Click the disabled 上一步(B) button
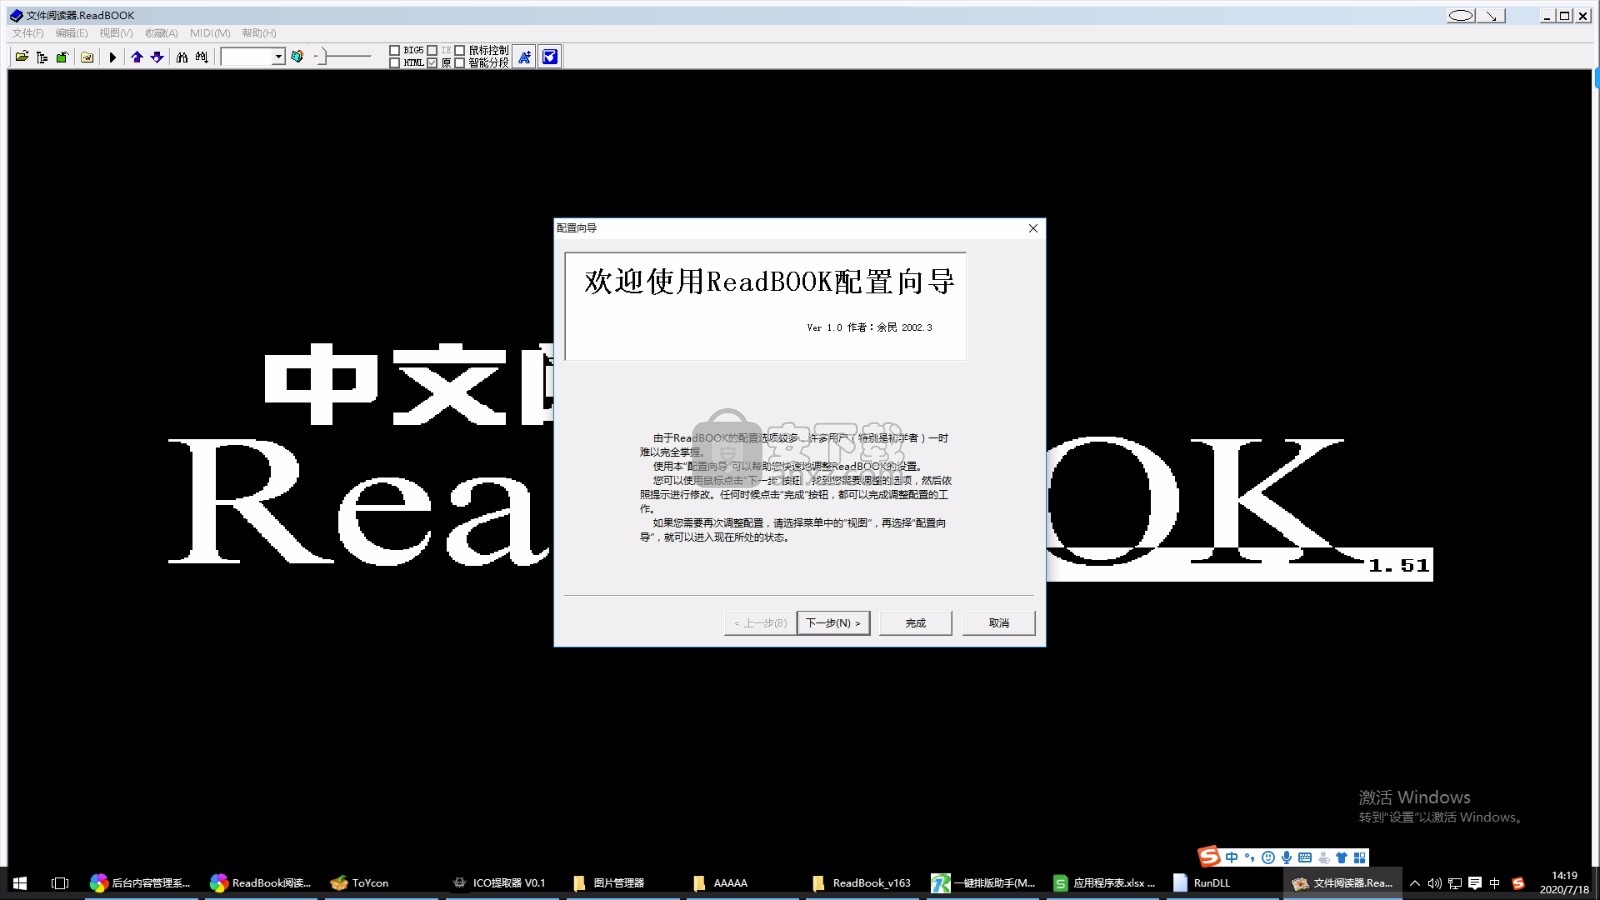This screenshot has height=900, width=1600. click(760, 623)
